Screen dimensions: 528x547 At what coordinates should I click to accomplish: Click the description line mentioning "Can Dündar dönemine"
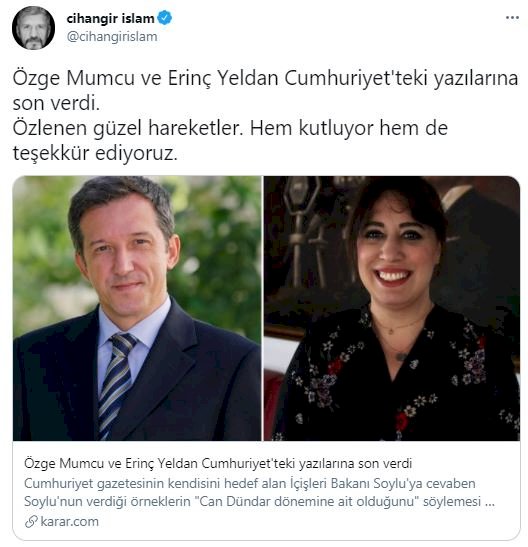259,502
